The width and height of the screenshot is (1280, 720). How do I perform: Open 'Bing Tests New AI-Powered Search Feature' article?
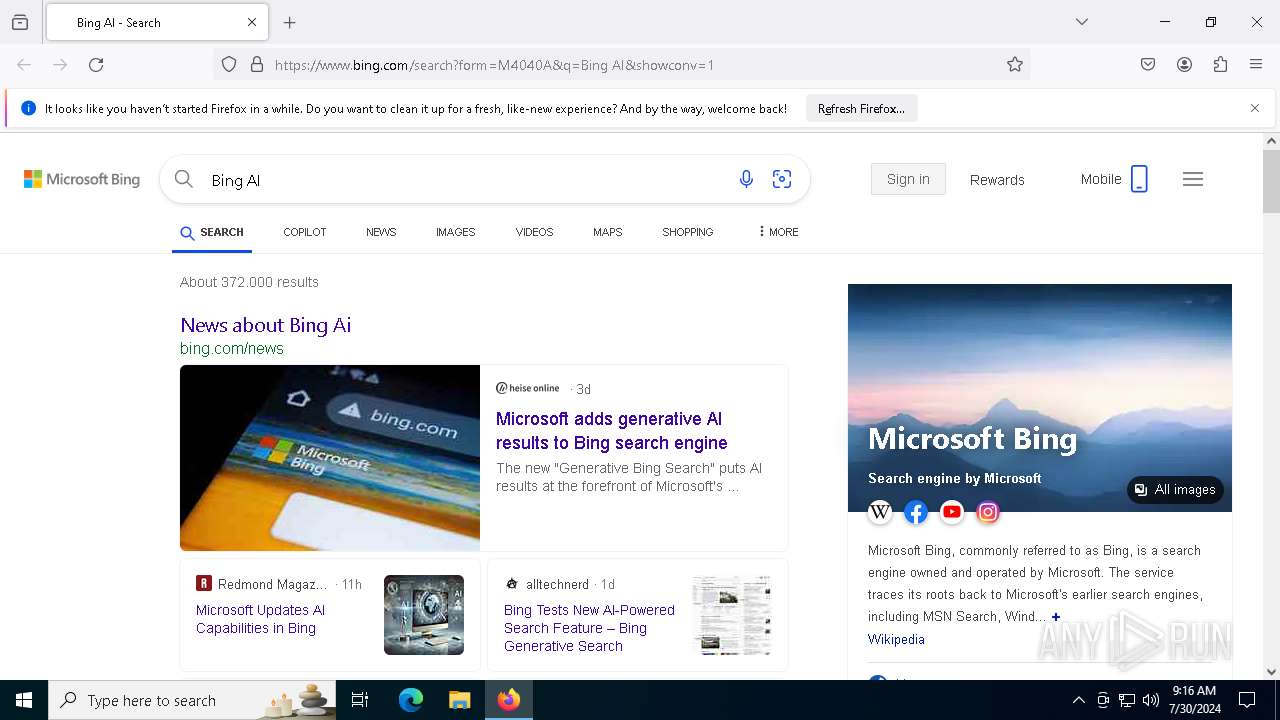click(x=589, y=628)
